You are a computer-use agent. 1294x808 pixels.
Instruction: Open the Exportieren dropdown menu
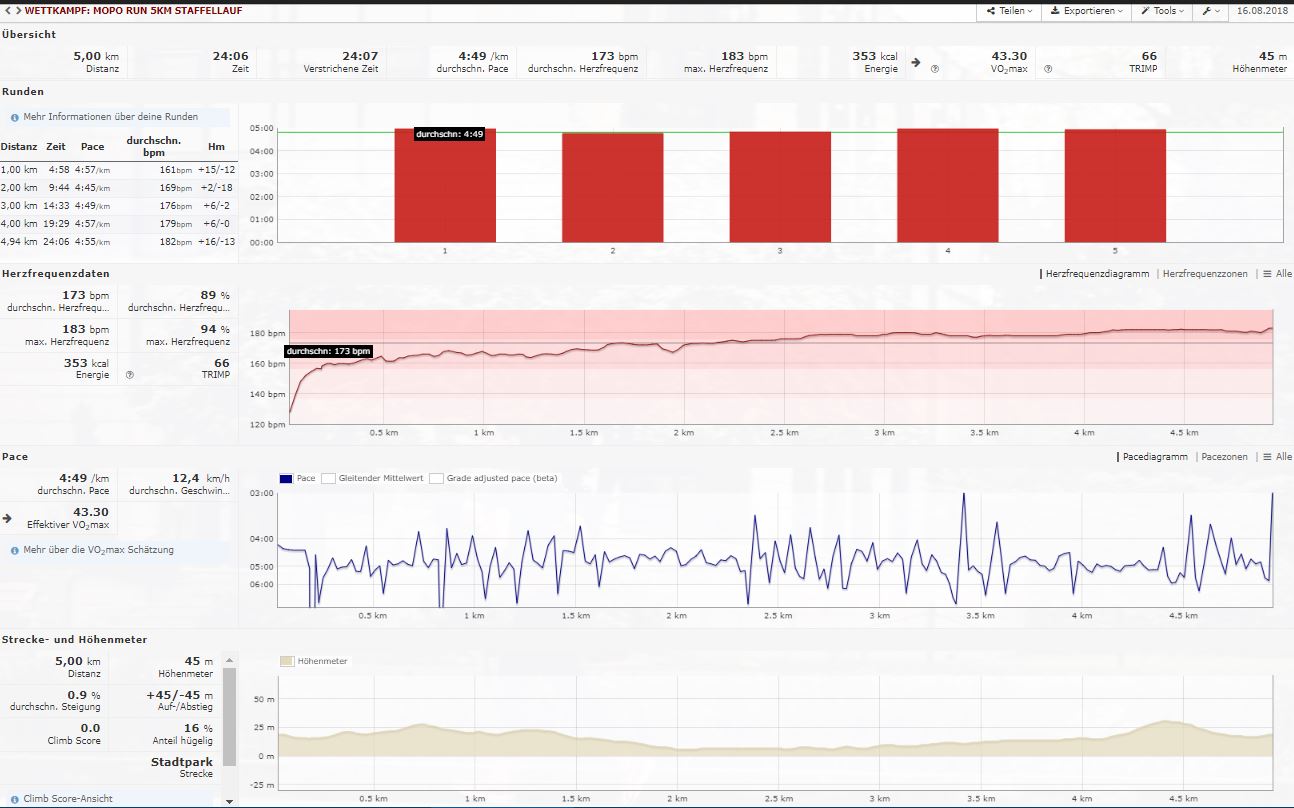point(1085,11)
